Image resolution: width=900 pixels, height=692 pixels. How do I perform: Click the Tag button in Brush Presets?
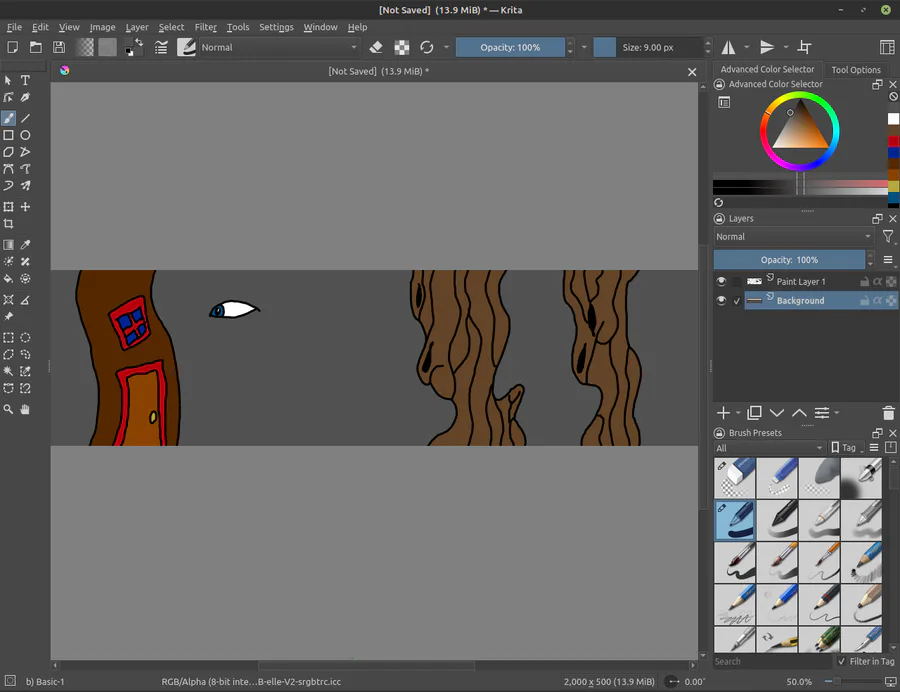coord(848,448)
